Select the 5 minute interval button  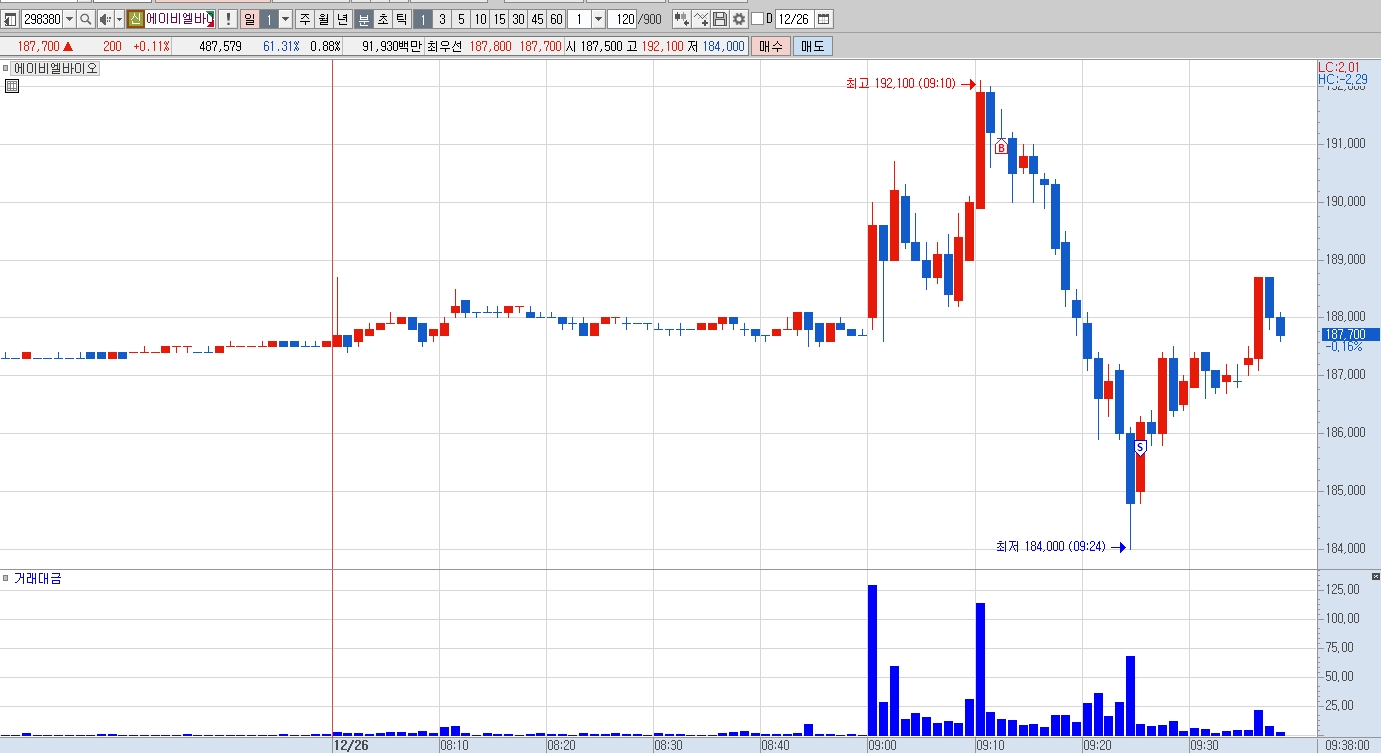click(x=461, y=19)
